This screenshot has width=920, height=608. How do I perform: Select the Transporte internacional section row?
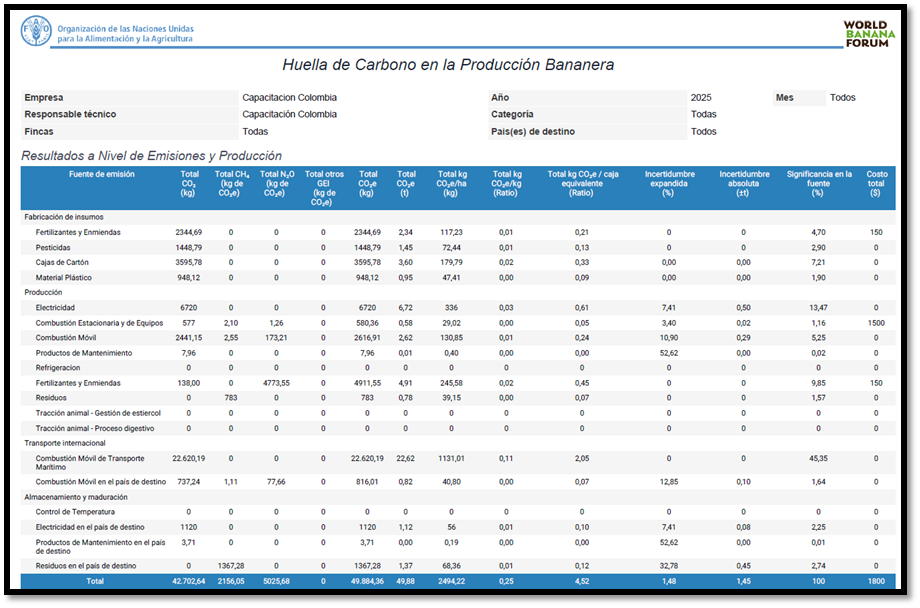[x=64, y=442]
